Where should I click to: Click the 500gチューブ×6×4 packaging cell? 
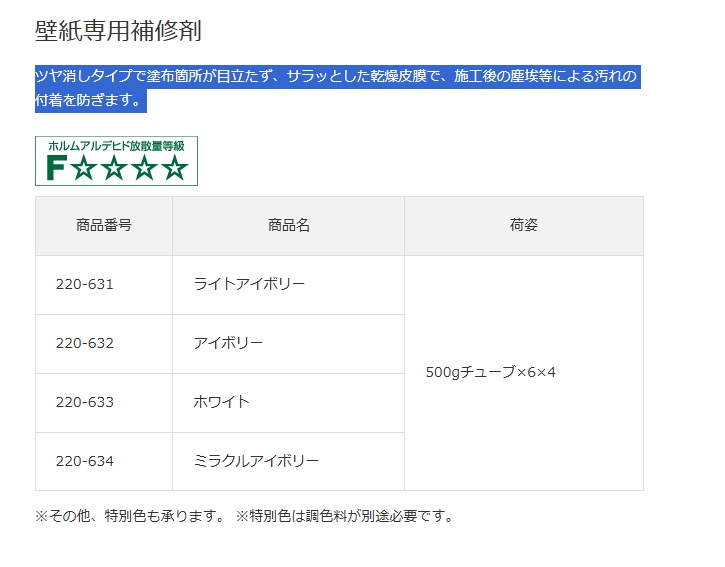point(490,372)
